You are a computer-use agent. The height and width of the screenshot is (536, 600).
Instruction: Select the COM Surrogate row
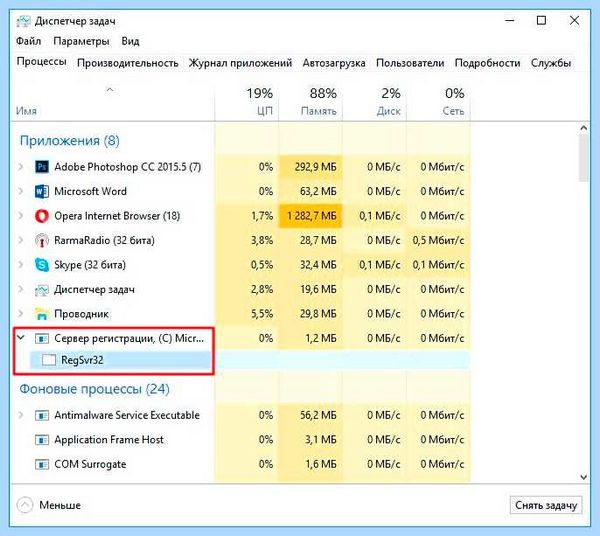[242, 464]
